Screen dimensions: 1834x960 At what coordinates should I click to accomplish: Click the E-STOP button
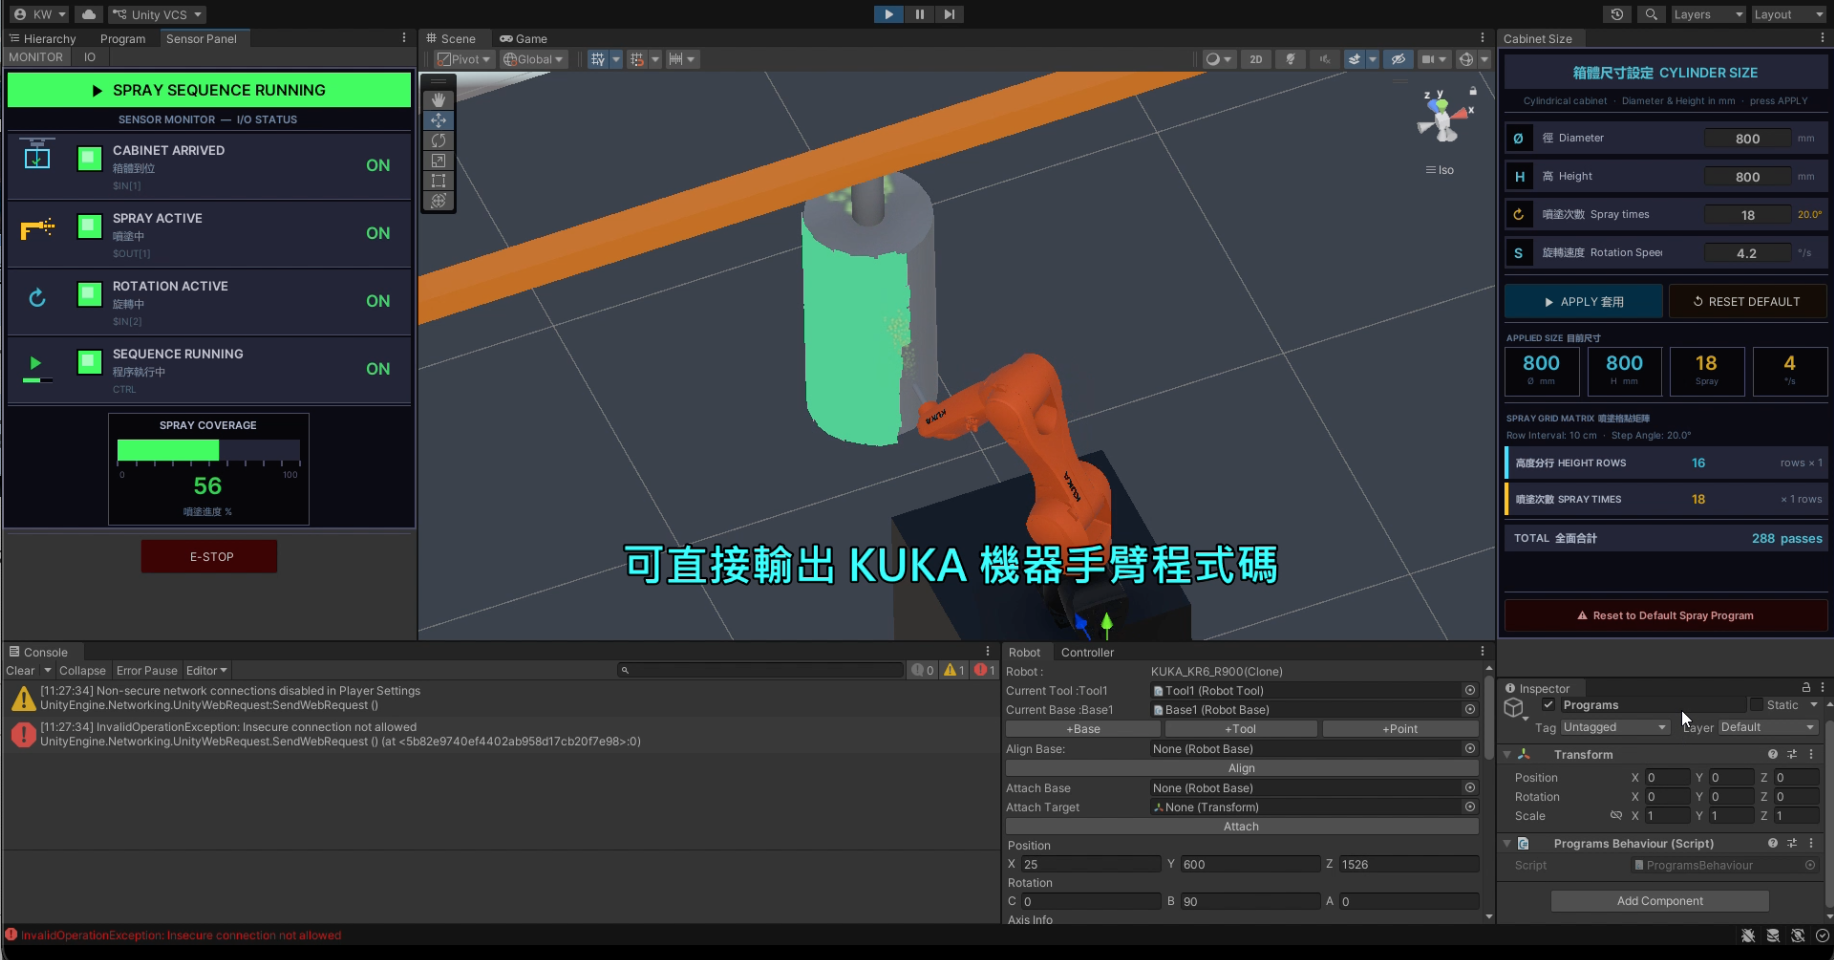tap(209, 557)
